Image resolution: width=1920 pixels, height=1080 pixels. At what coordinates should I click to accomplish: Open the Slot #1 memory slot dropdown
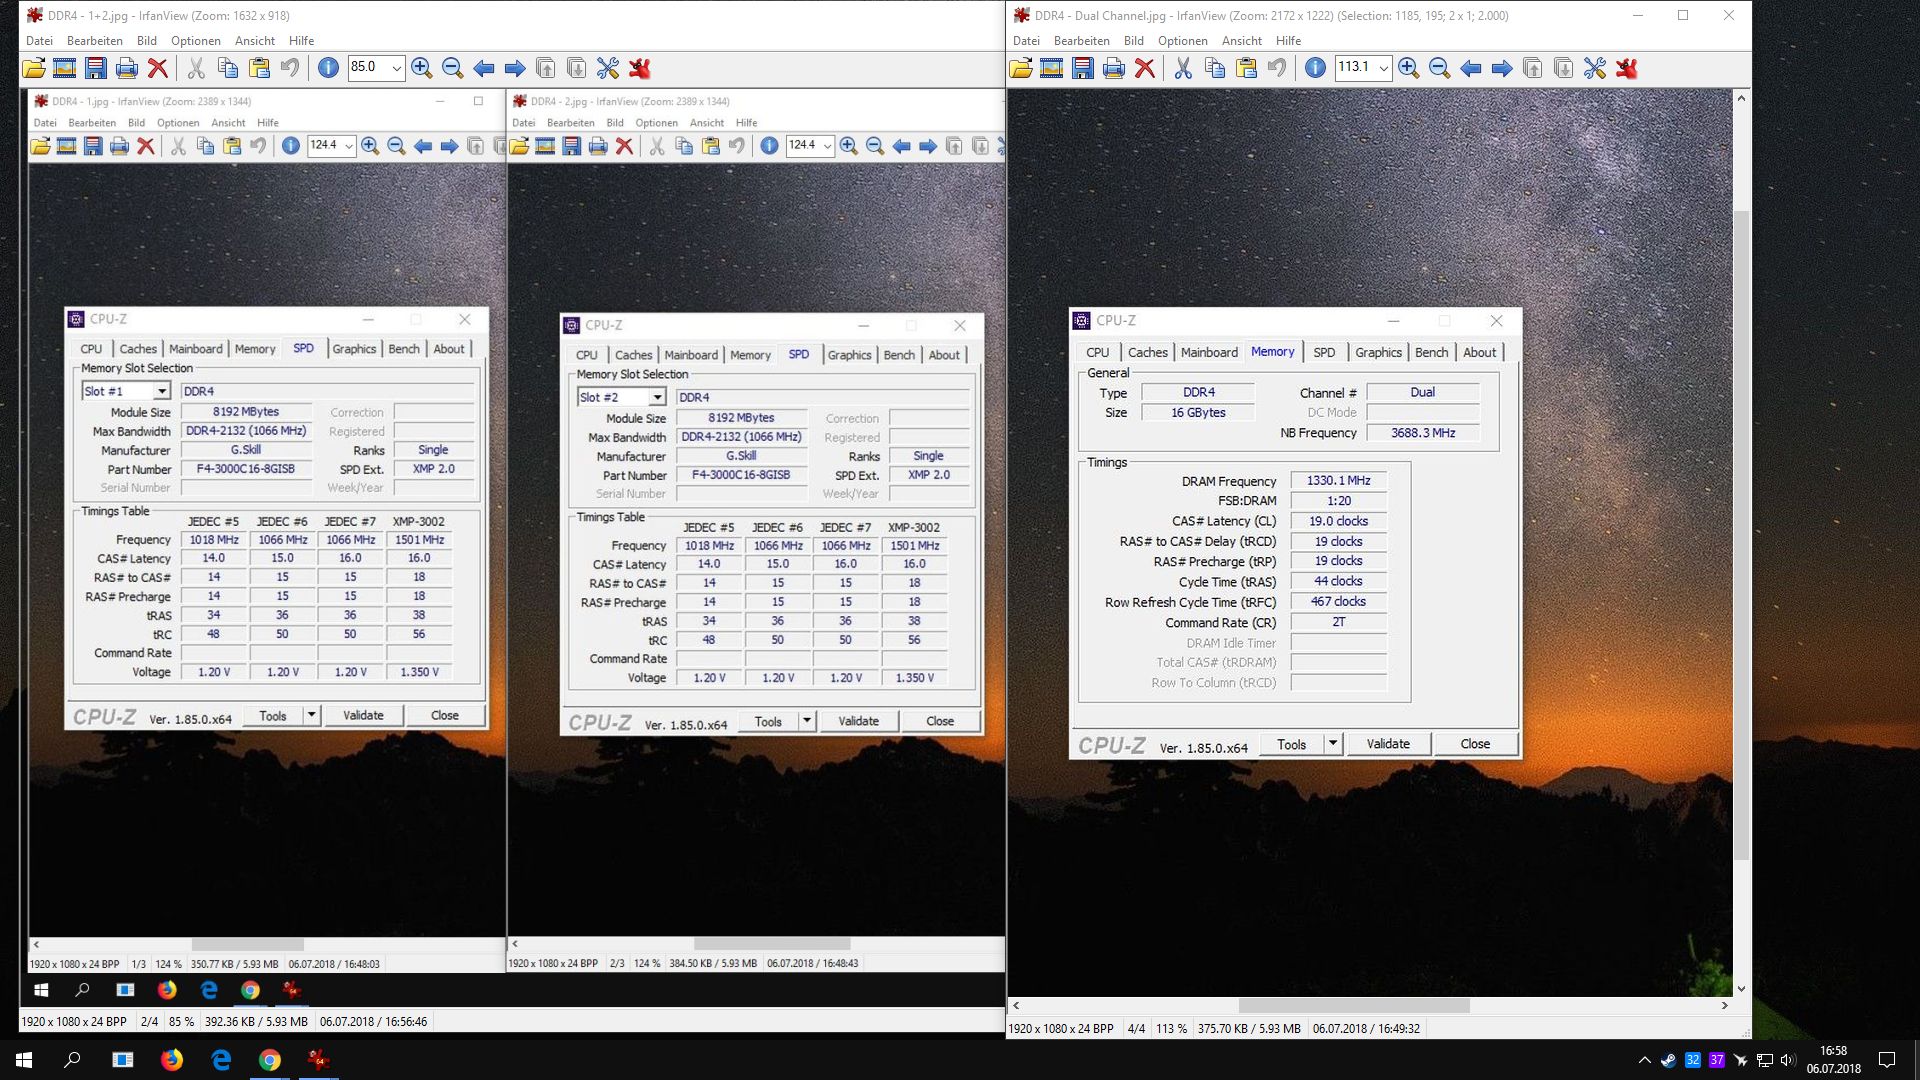pos(161,391)
